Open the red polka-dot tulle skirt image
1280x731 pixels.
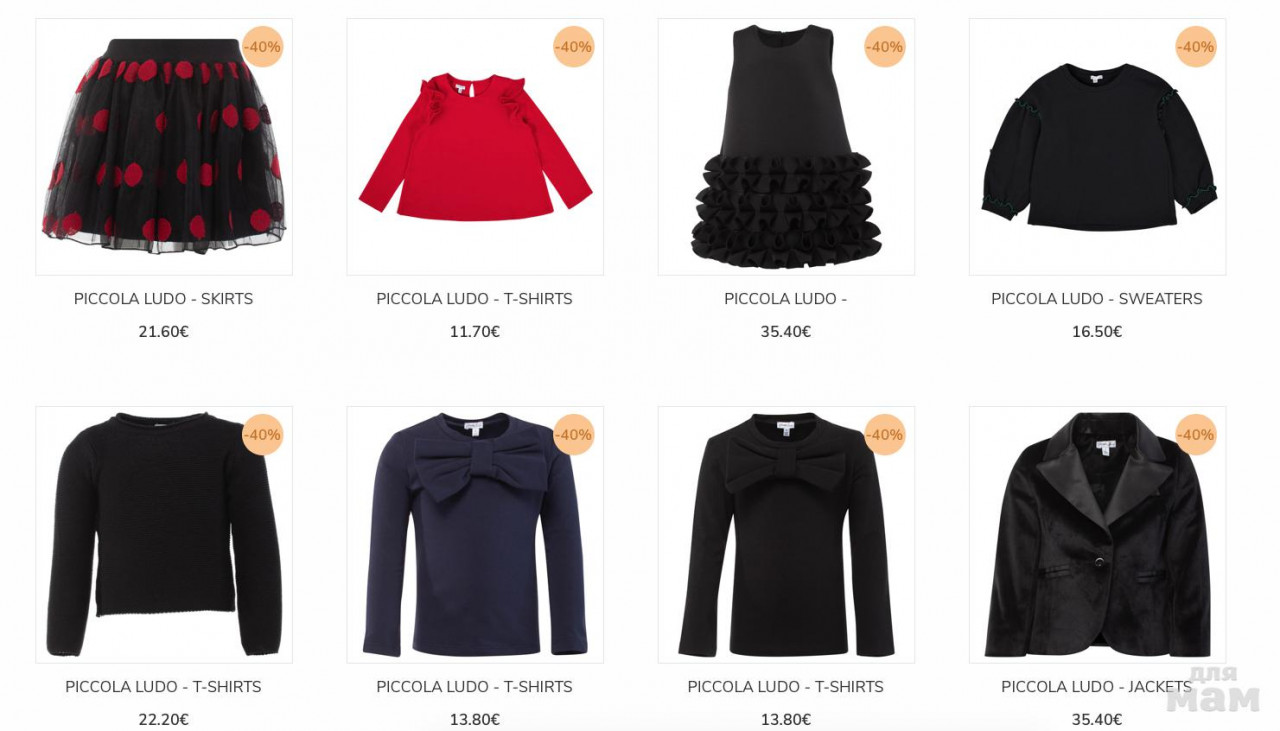pyautogui.click(x=164, y=147)
